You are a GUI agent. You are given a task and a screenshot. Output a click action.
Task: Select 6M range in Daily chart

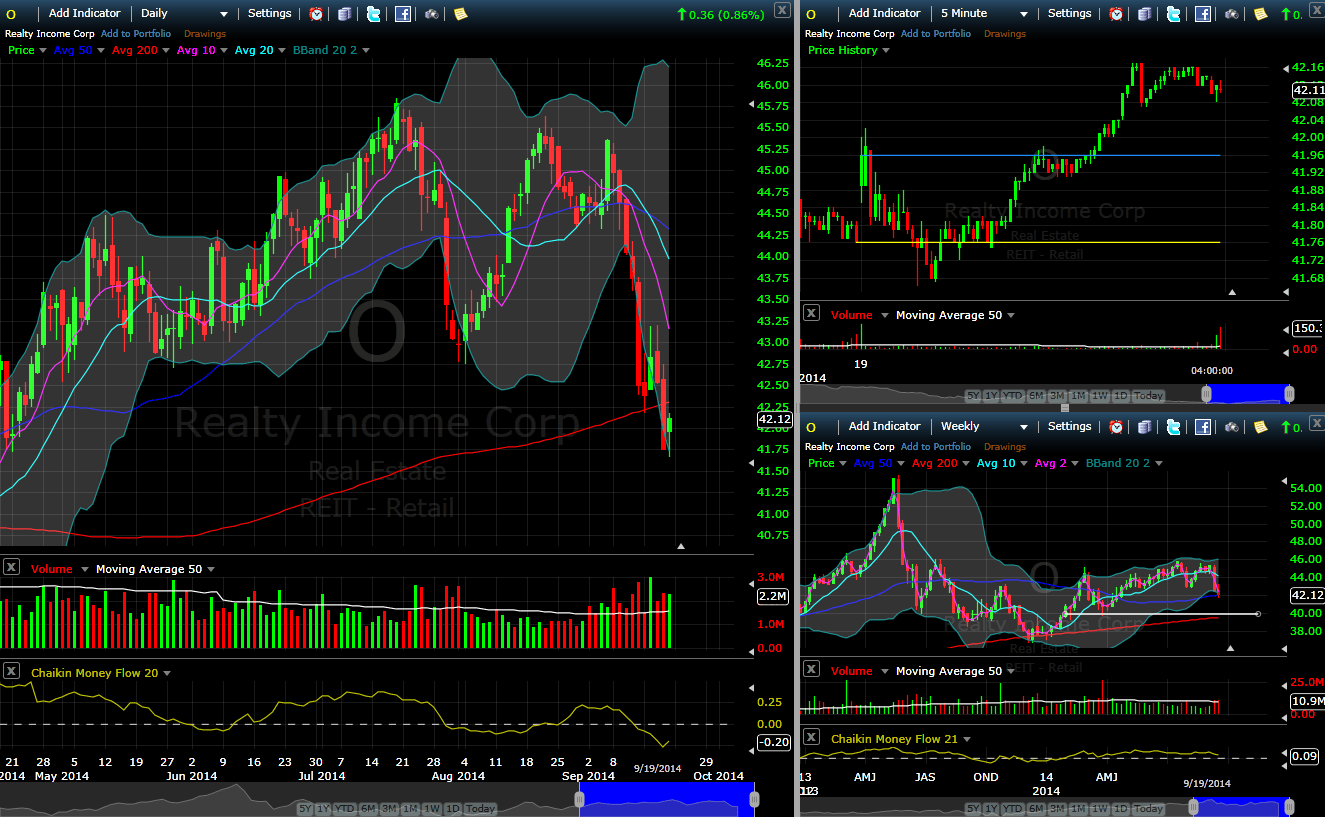368,808
